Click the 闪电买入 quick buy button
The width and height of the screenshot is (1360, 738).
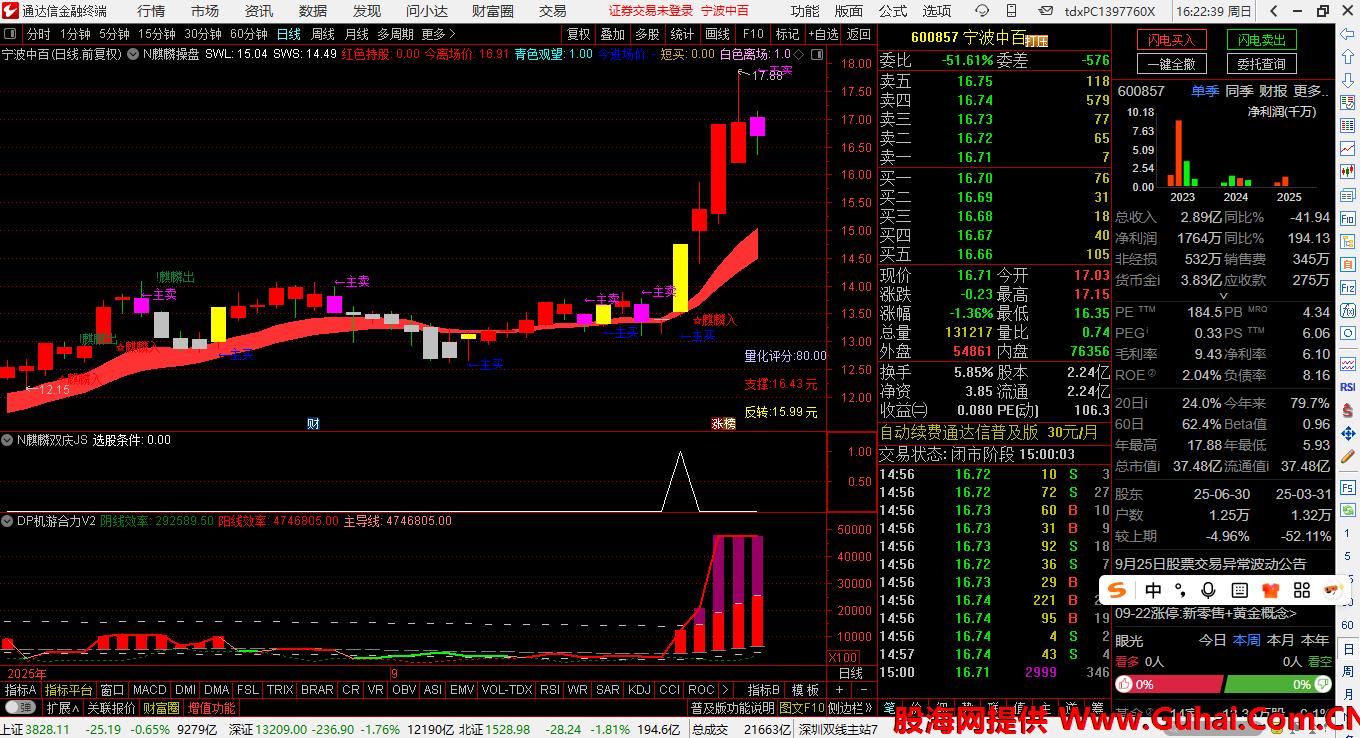click(1171, 40)
